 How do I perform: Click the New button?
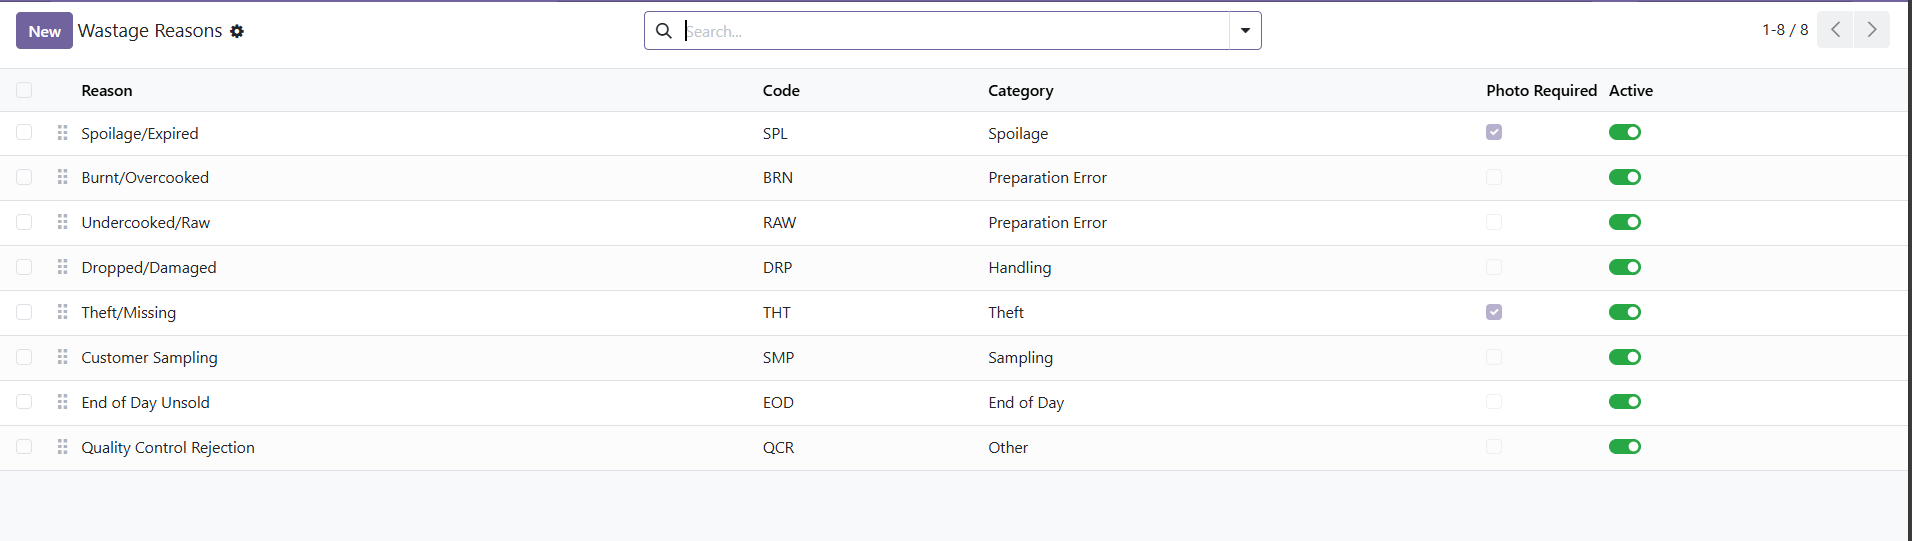pyautogui.click(x=44, y=31)
